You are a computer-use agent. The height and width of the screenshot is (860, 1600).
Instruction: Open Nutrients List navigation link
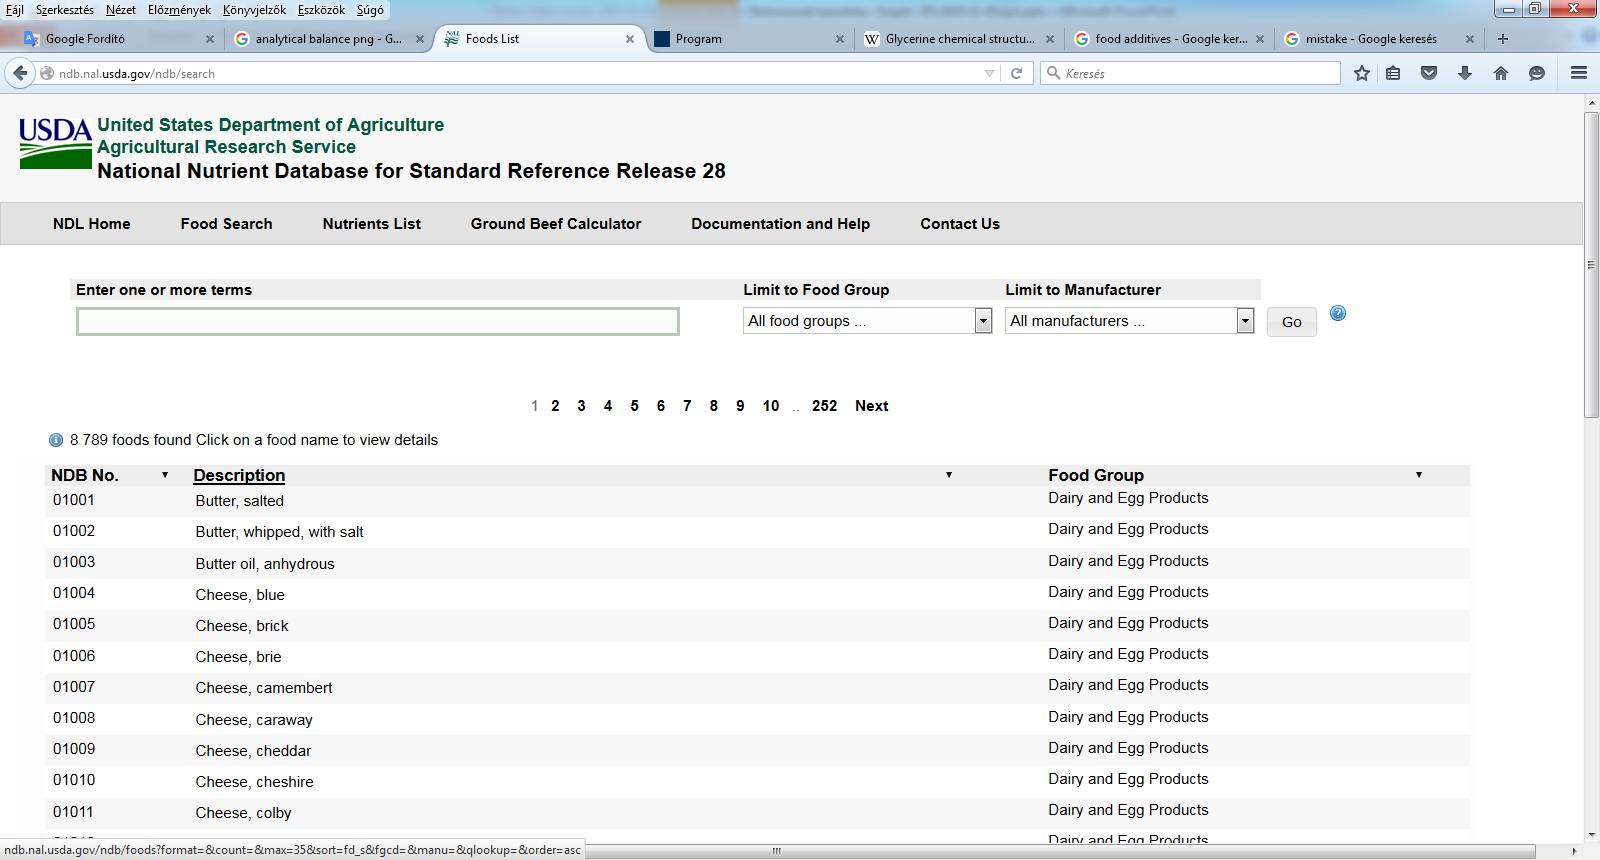[x=372, y=224]
